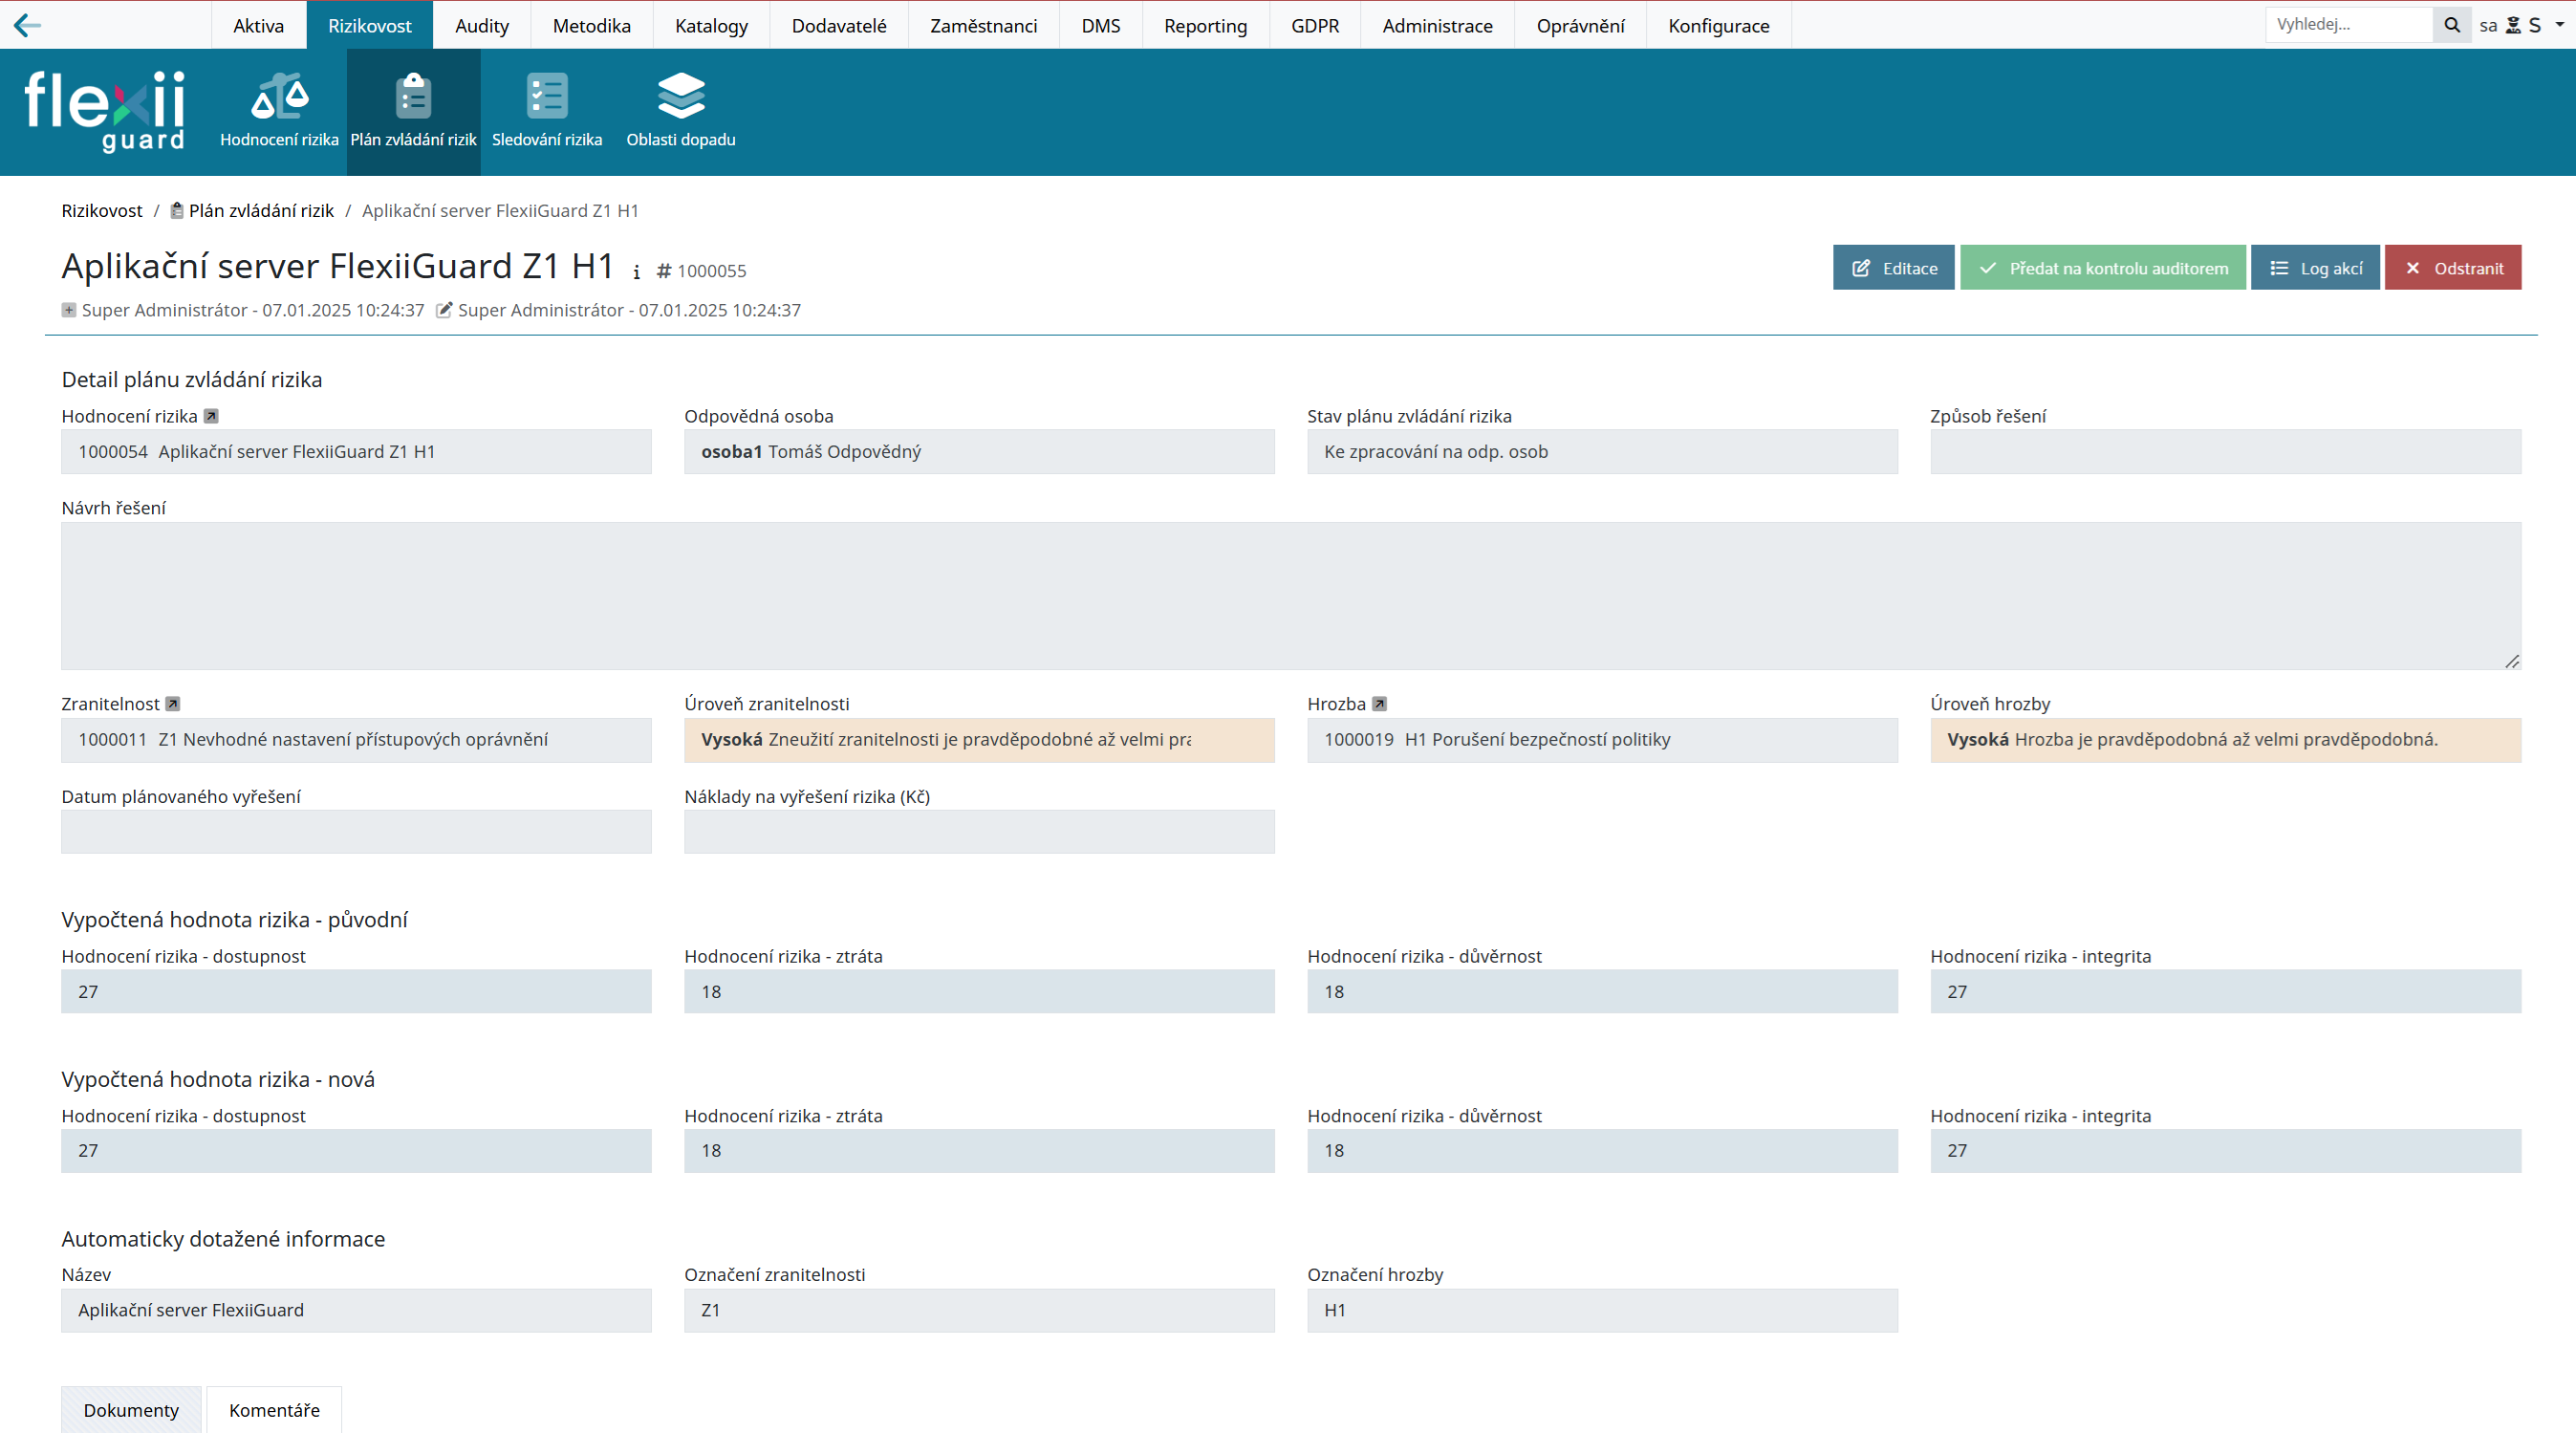Expand the user account dropdown arrow
This screenshot has width=2576, height=1433.
(2560, 25)
